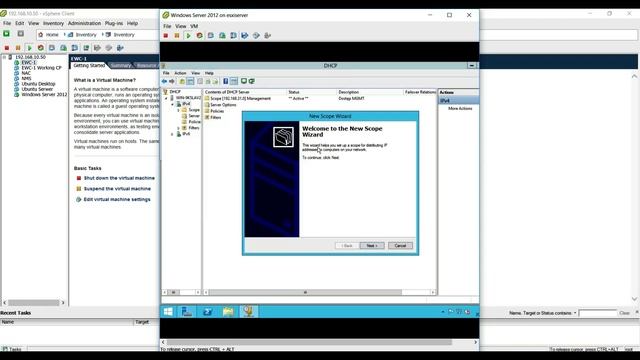
Task: Expand the Scope node in DHCP tree
Action: [178, 110]
